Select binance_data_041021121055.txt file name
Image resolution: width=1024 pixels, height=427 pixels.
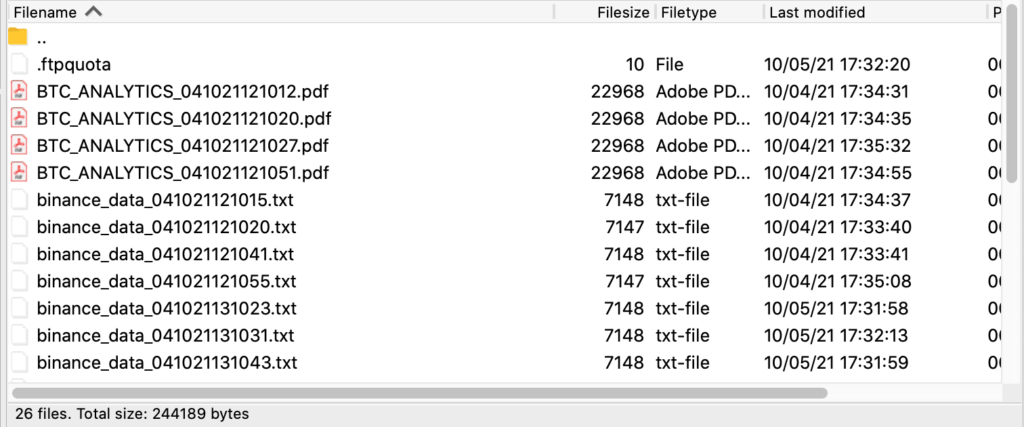point(167,281)
